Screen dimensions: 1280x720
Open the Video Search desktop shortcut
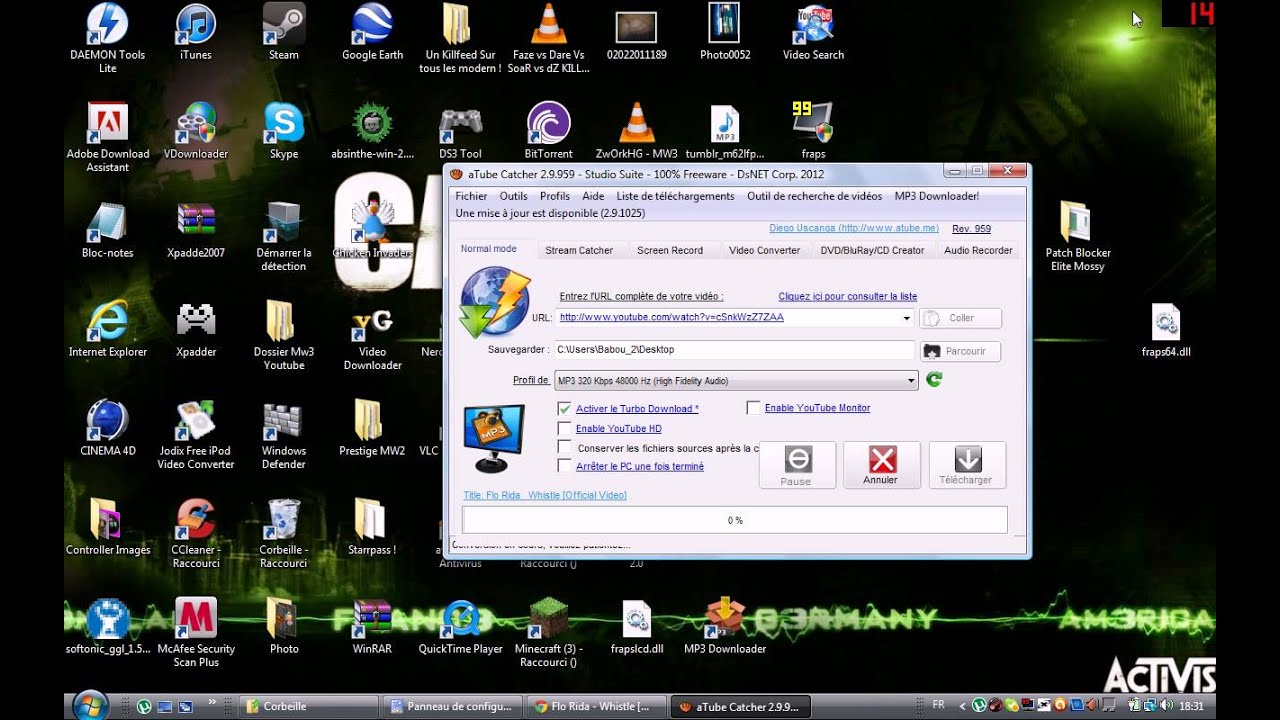(813, 32)
